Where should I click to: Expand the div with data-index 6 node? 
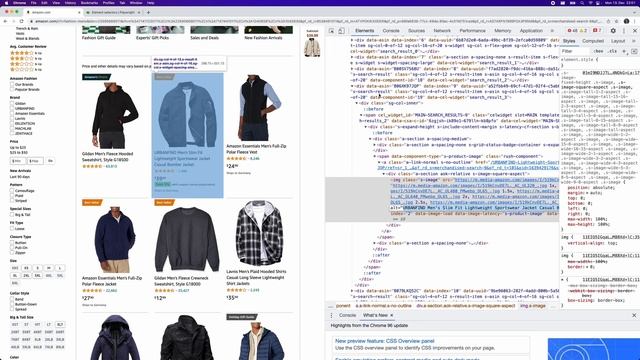pos(352,40)
